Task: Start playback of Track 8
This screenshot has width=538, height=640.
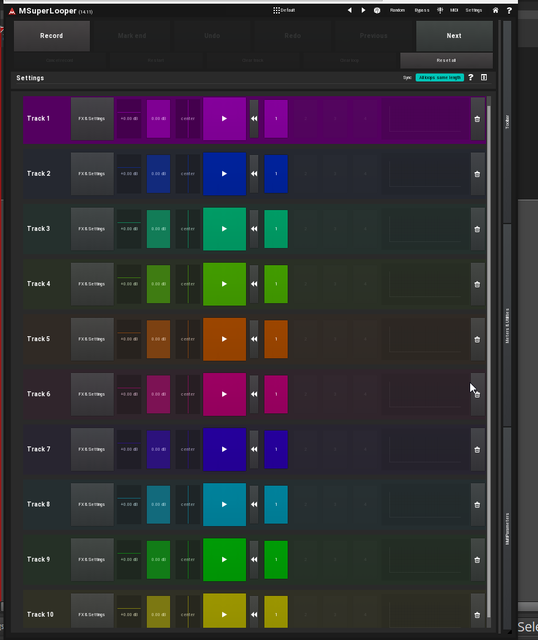Action: pos(225,504)
